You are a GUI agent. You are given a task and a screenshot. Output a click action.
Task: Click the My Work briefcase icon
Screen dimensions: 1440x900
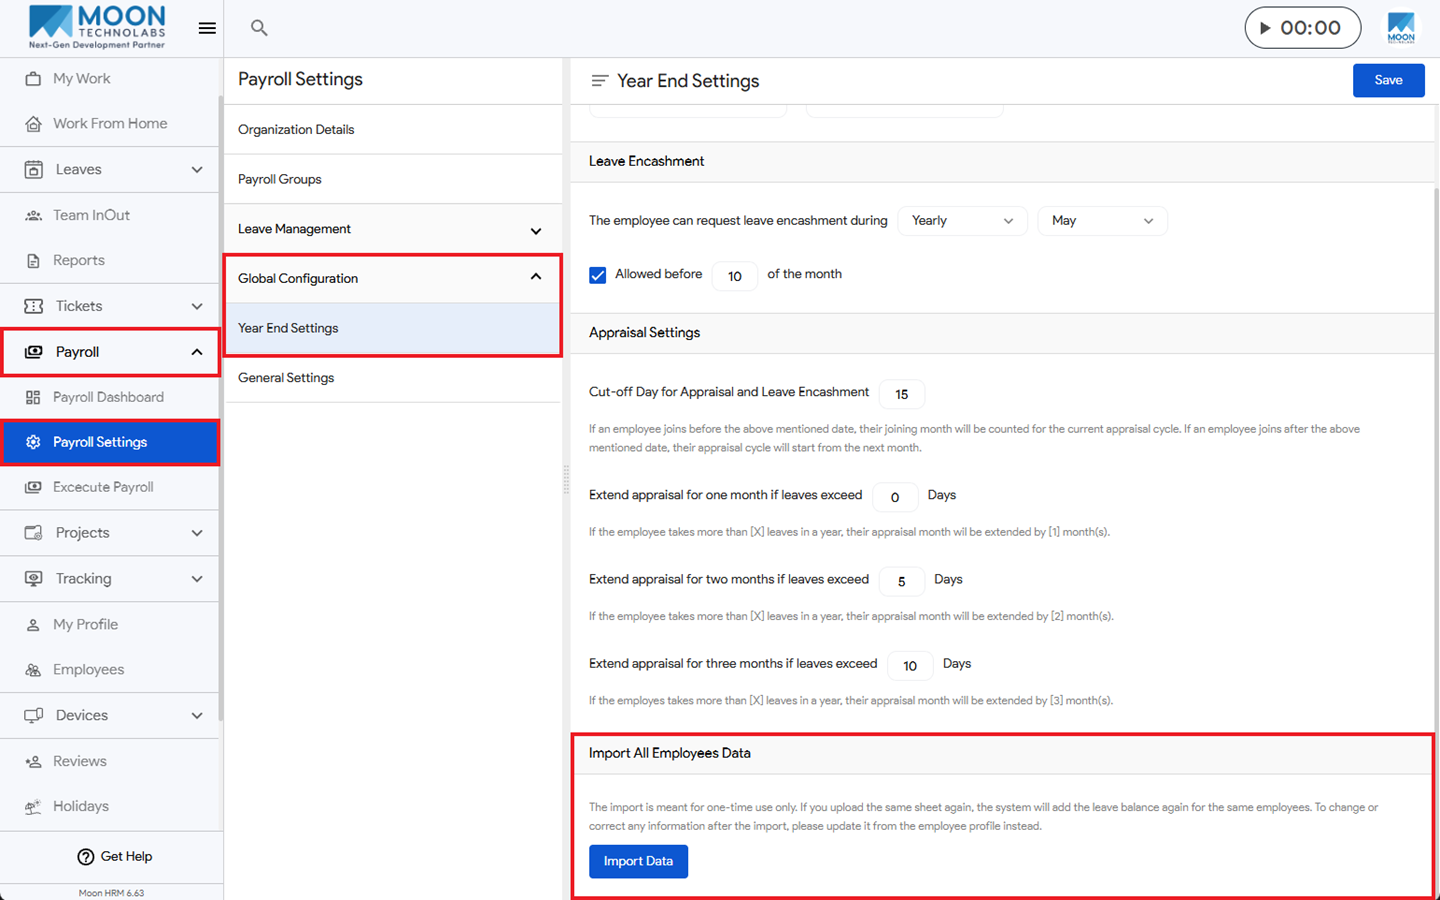[33, 79]
